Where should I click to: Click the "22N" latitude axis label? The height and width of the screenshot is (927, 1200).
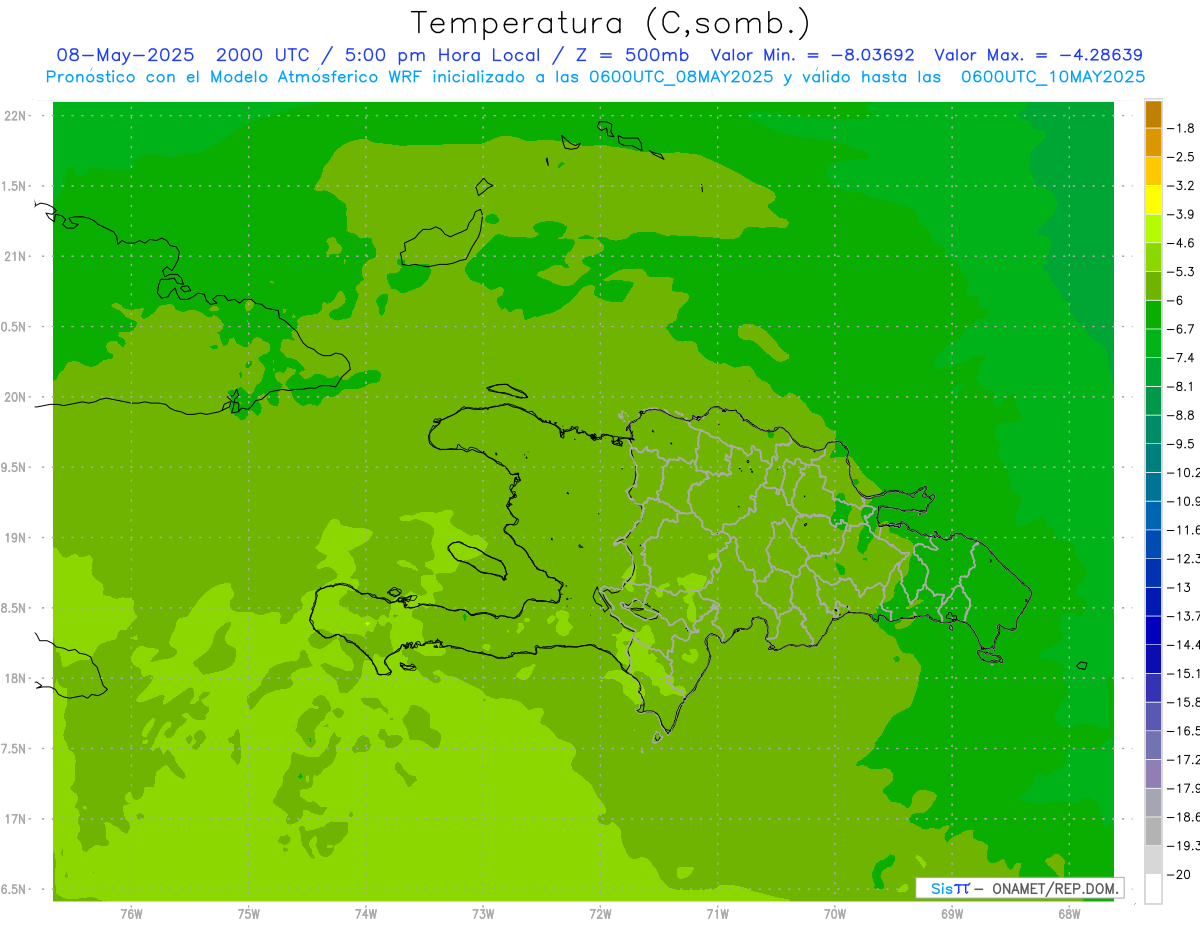16,116
